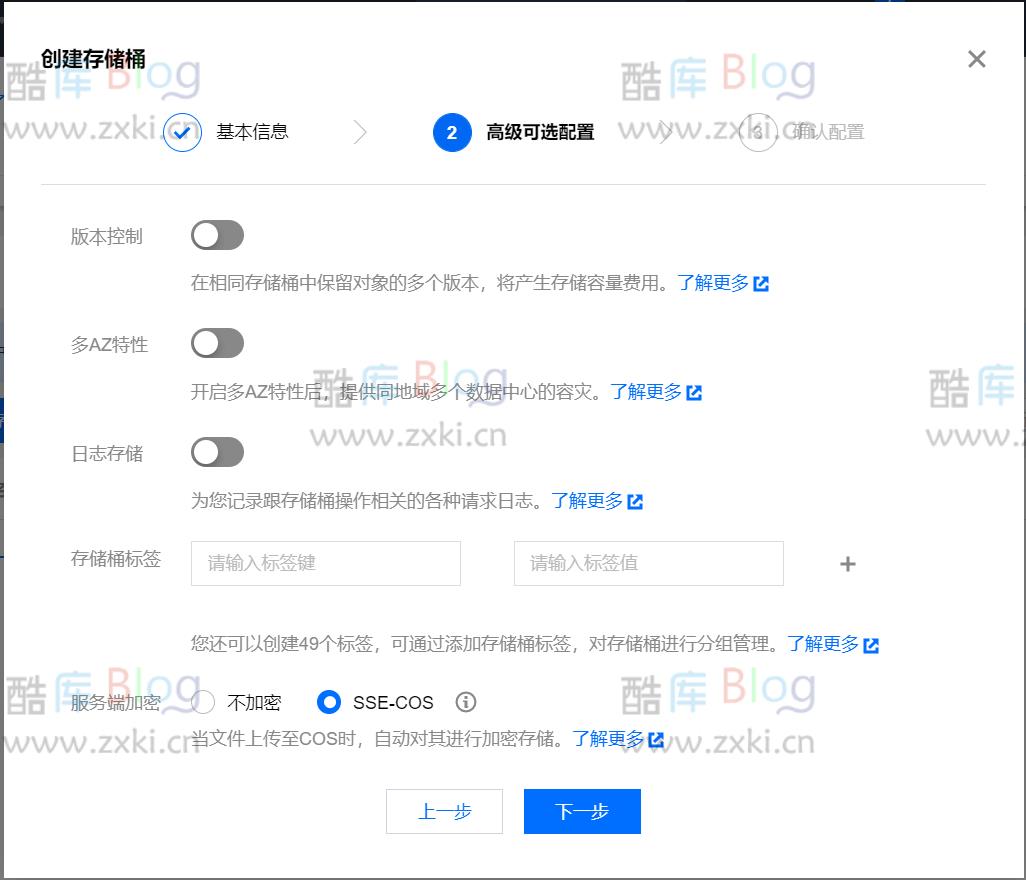Click the 上一步 button to go back
The image size is (1026, 880).
coord(444,811)
